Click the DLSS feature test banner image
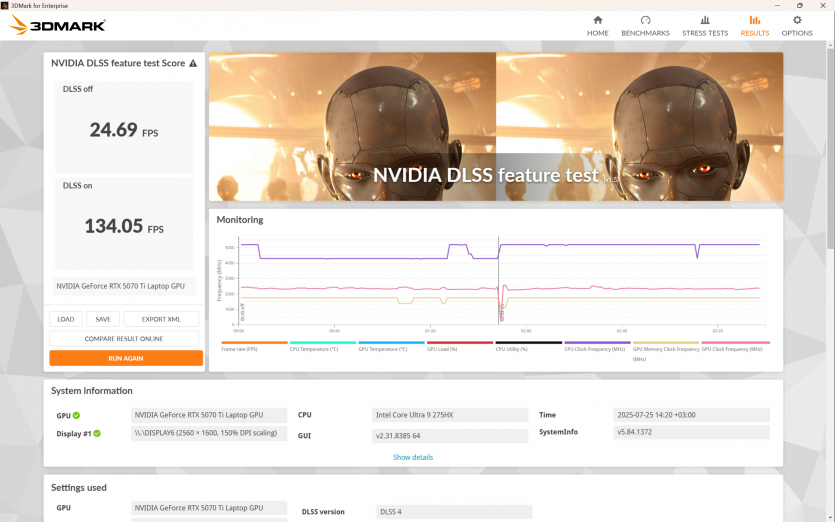The height and width of the screenshot is (522, 835). pyautogui.click(x=495, y=127)
